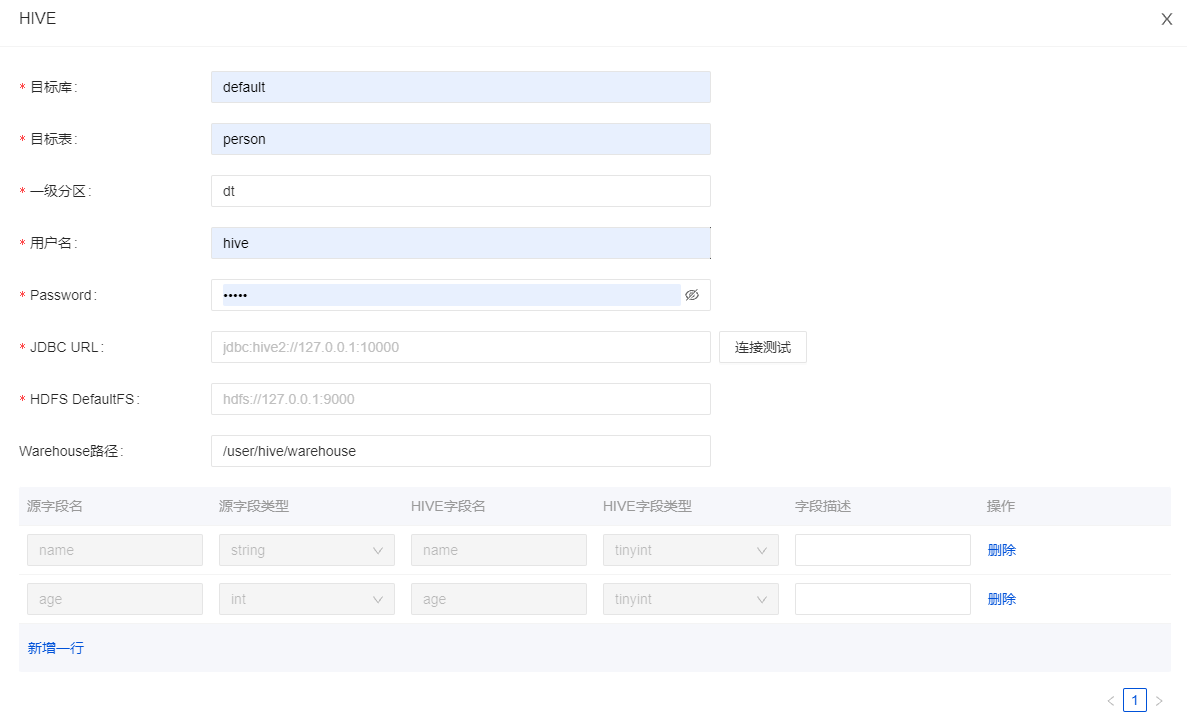The height and width of the screenshot is (727, 1187).
Task: Expand HIVE field type dropdown for age row
Action: coord(690,599)
